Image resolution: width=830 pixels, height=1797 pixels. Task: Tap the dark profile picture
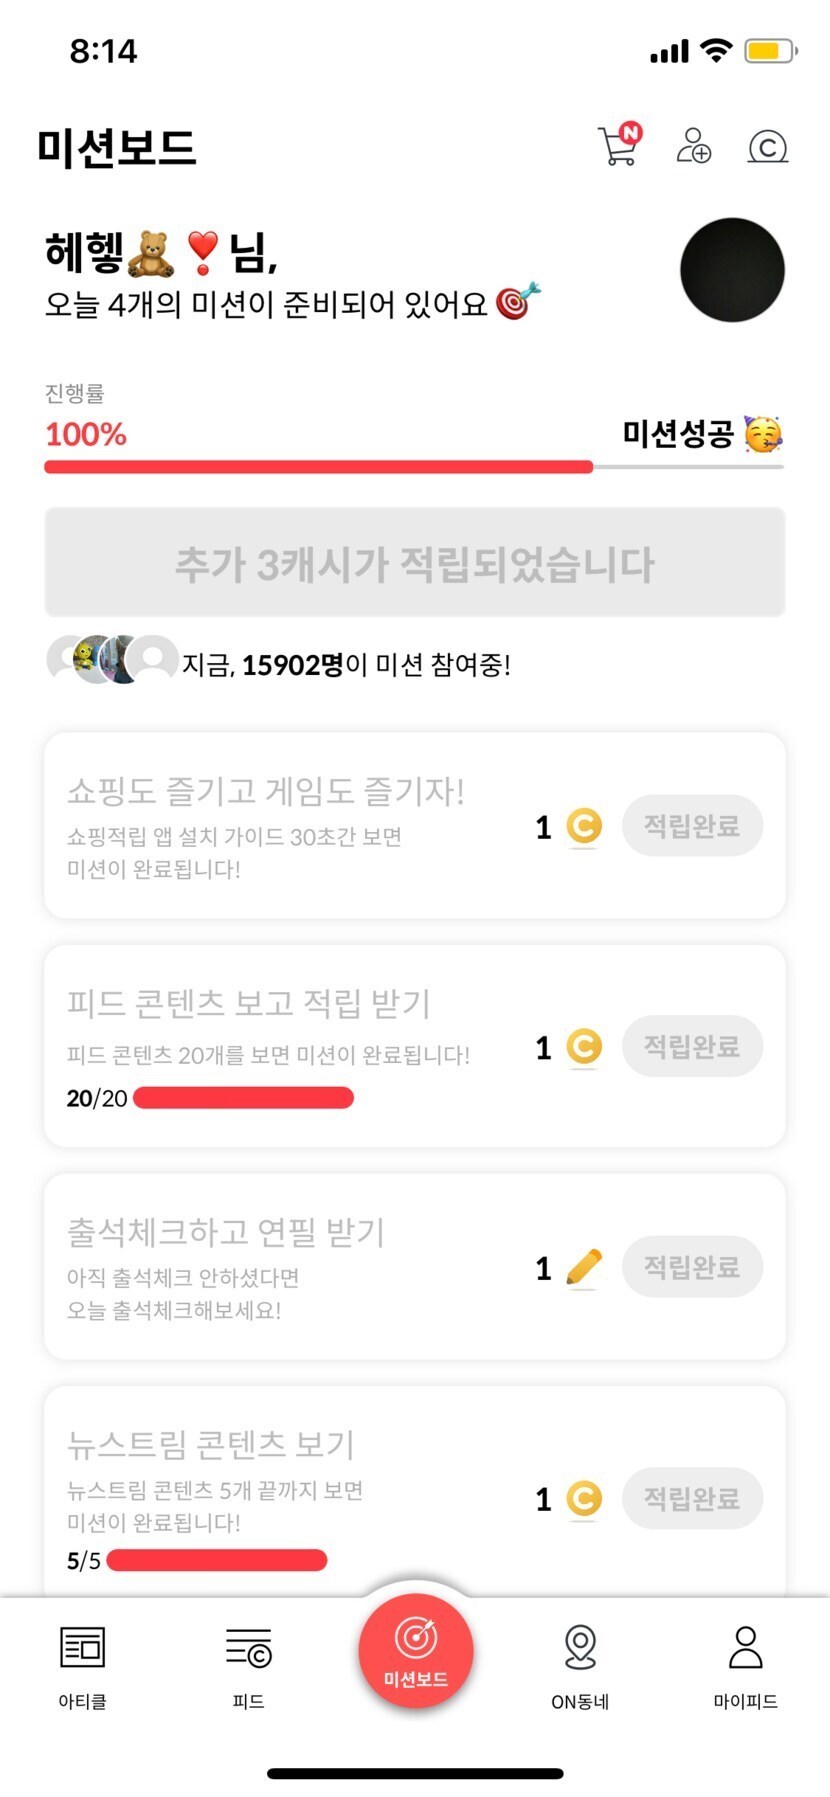732,270
